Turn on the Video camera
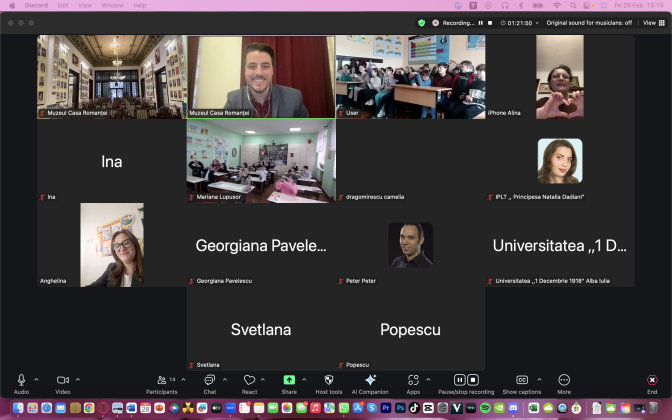This screenshot has height=420, width=672. click(62, 380)
